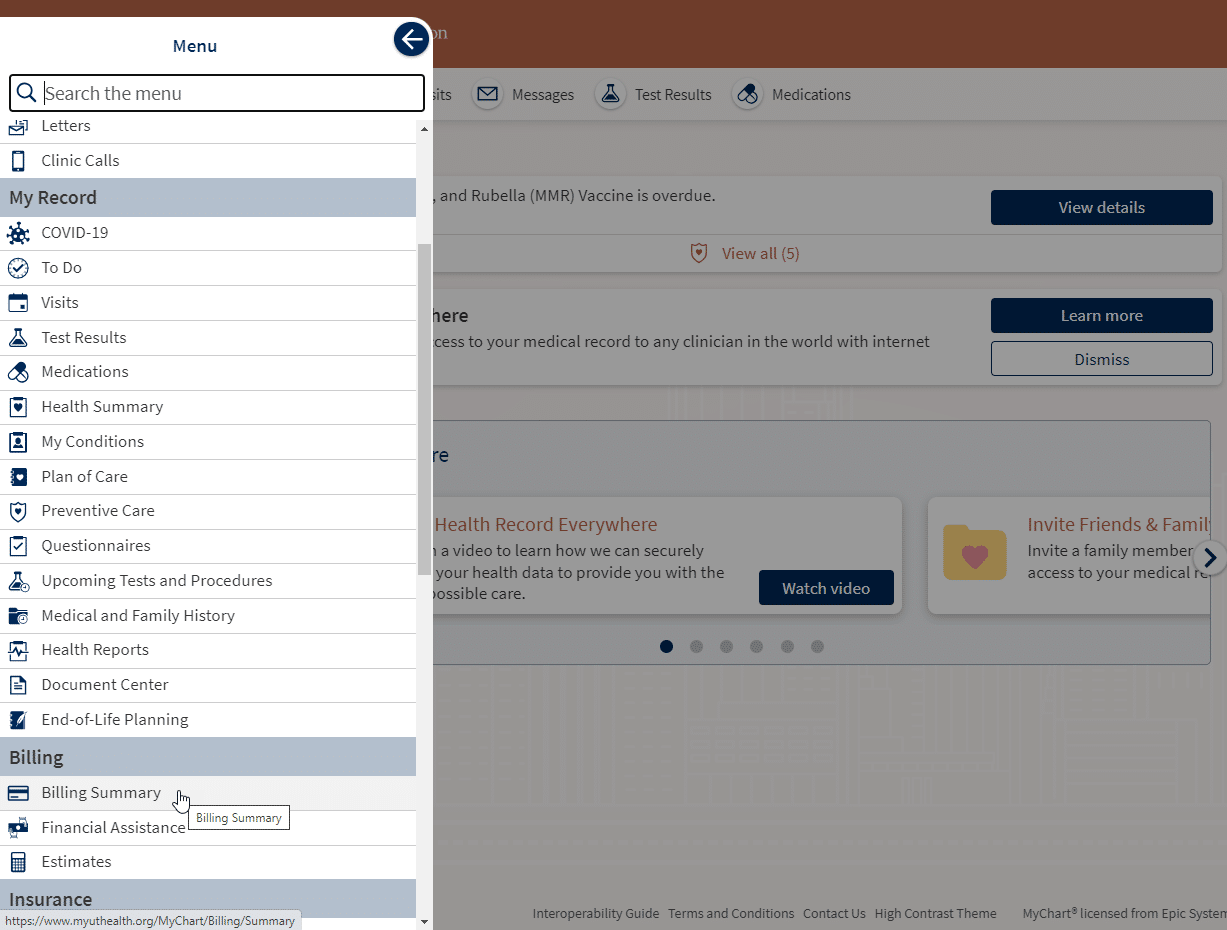Screen dimensions: 1227x930
Task: Click the Messages envelope icon in top bar
Action: point(487,95)
